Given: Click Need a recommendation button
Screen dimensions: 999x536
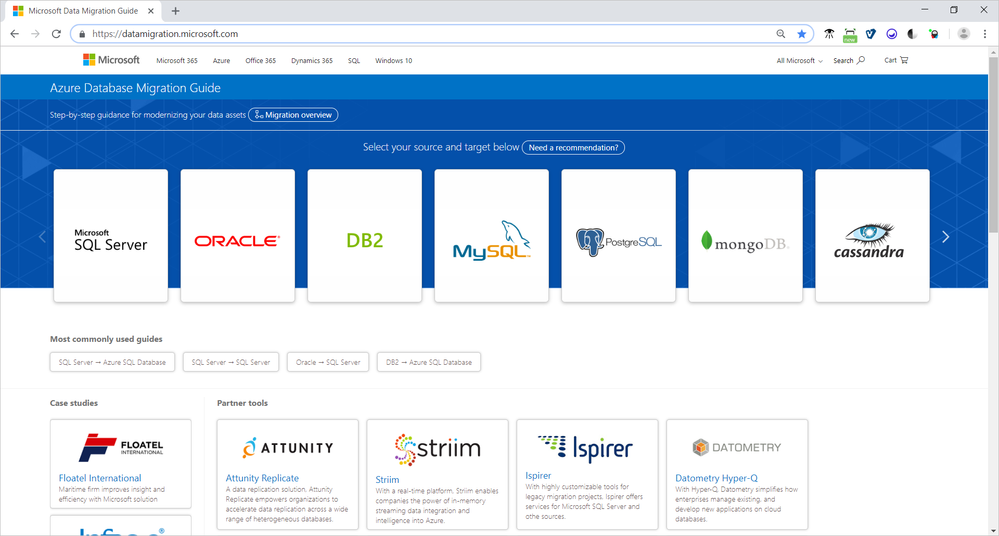Looking at the screenshot, I should 573,147.
